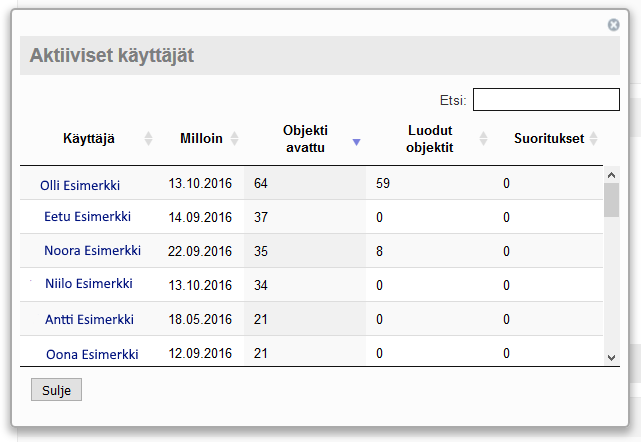Click the Etsi search field
The height and width of the screenshot is (442, 641).
(x=546, y=99)
